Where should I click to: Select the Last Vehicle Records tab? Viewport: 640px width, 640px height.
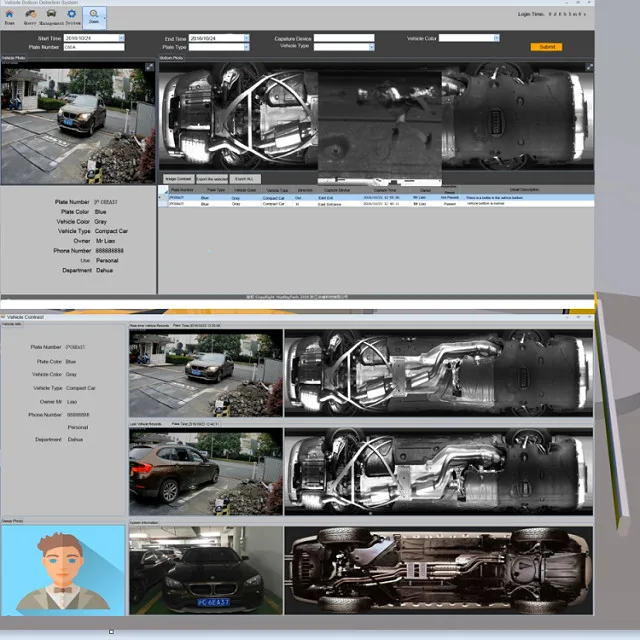click(x=146, y=424)
